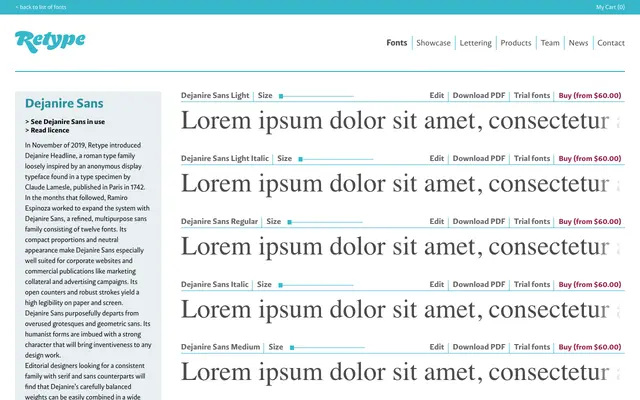The image size is (640, 400).
Task: Click the Dejanire Sans Italic size slider
Action: click(316, 285)
